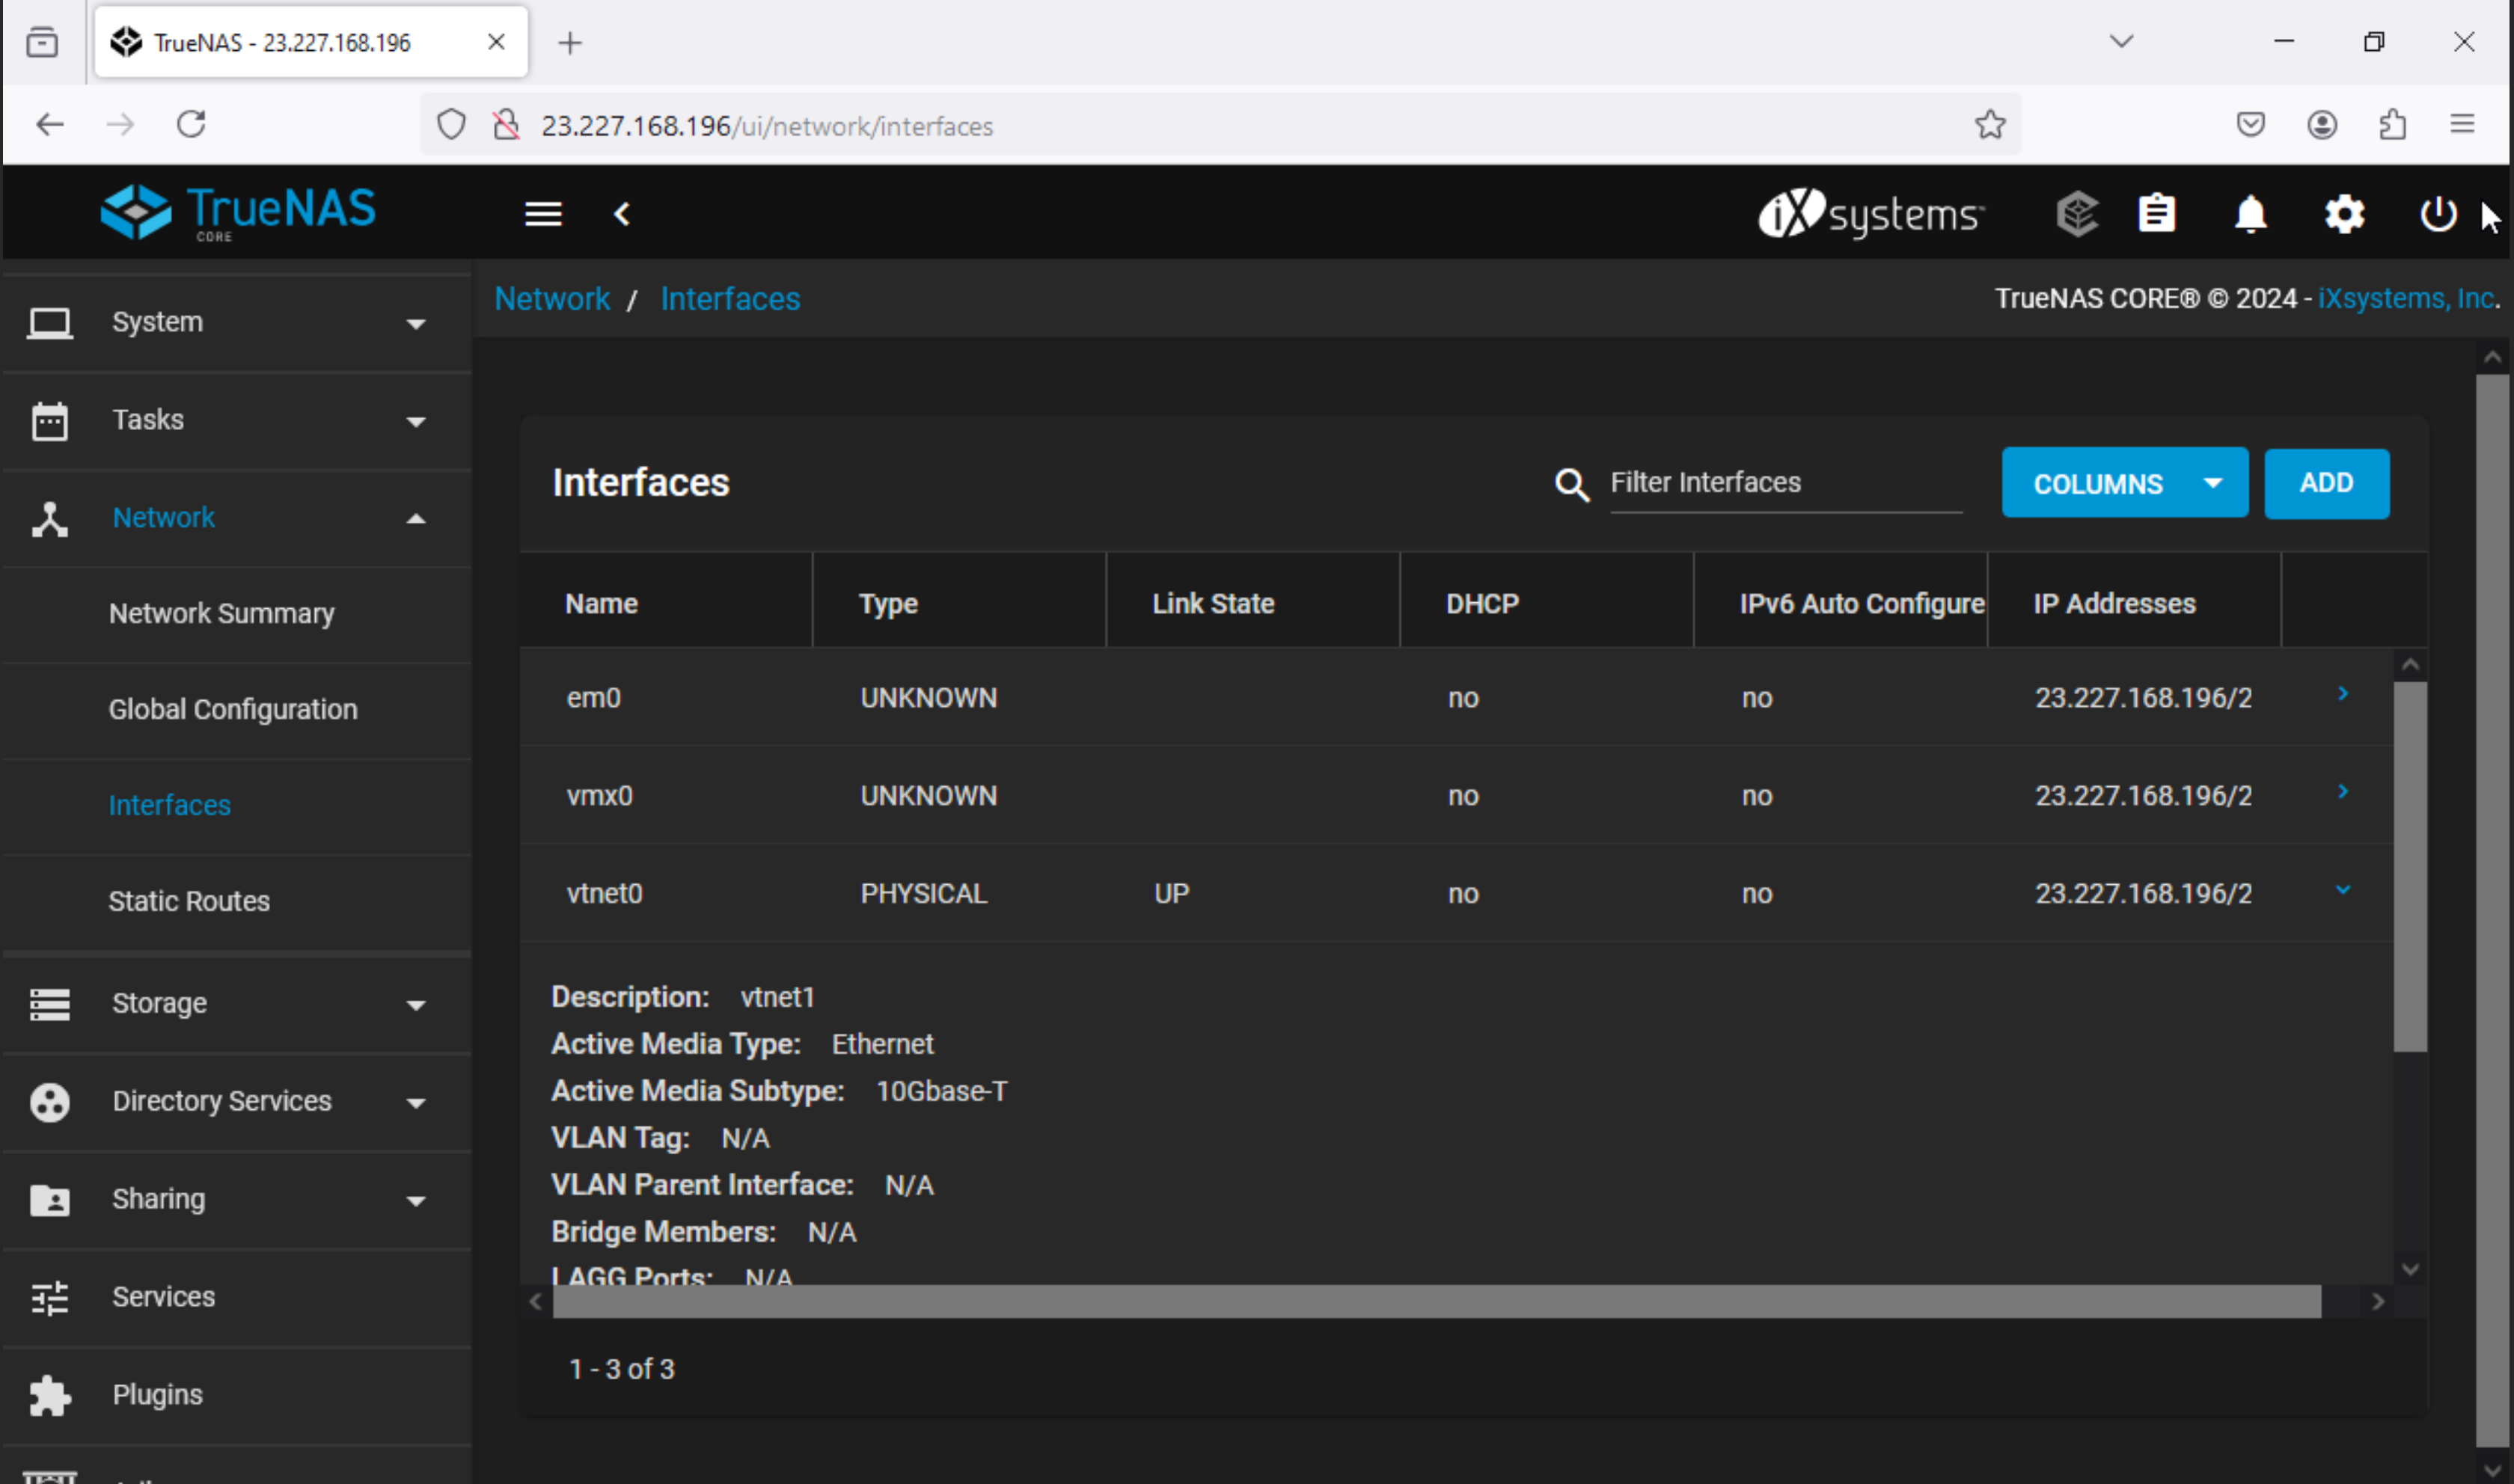Viewport: 2514px width, 1484px height.
Task: Open the settings gear icon in top bar
Action: (x=2344, y=214)
